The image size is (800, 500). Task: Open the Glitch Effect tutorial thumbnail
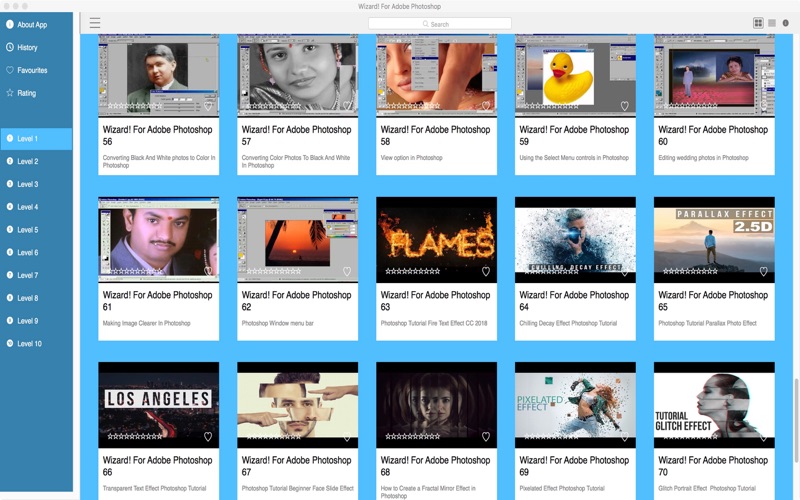pos(714,405)
